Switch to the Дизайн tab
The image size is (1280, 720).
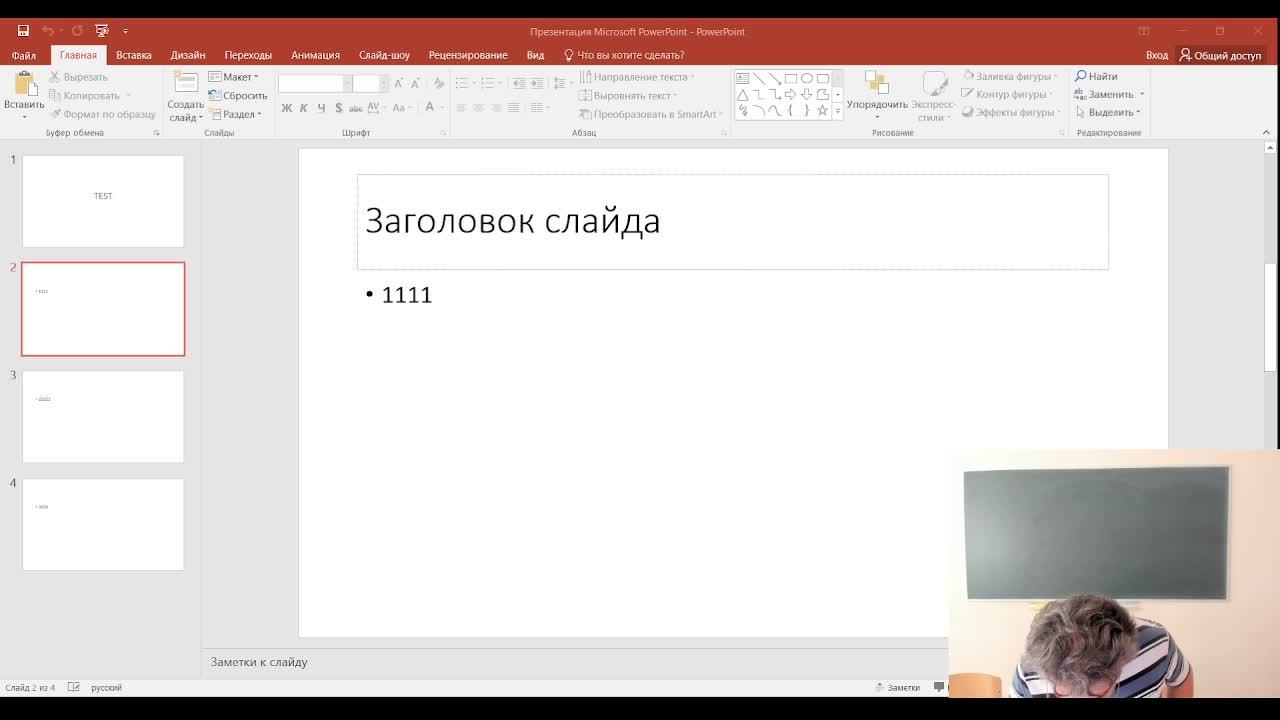click(187, 55)
